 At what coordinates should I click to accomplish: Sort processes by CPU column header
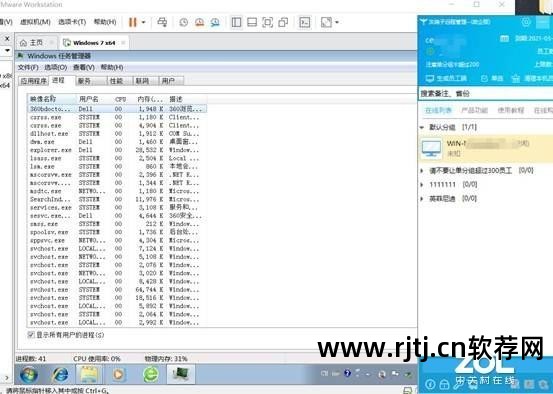click(x=121, y=99)
